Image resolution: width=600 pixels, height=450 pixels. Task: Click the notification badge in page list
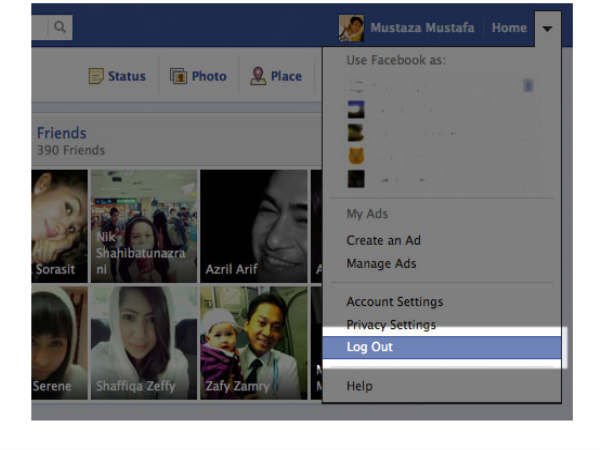coord(528,86)
